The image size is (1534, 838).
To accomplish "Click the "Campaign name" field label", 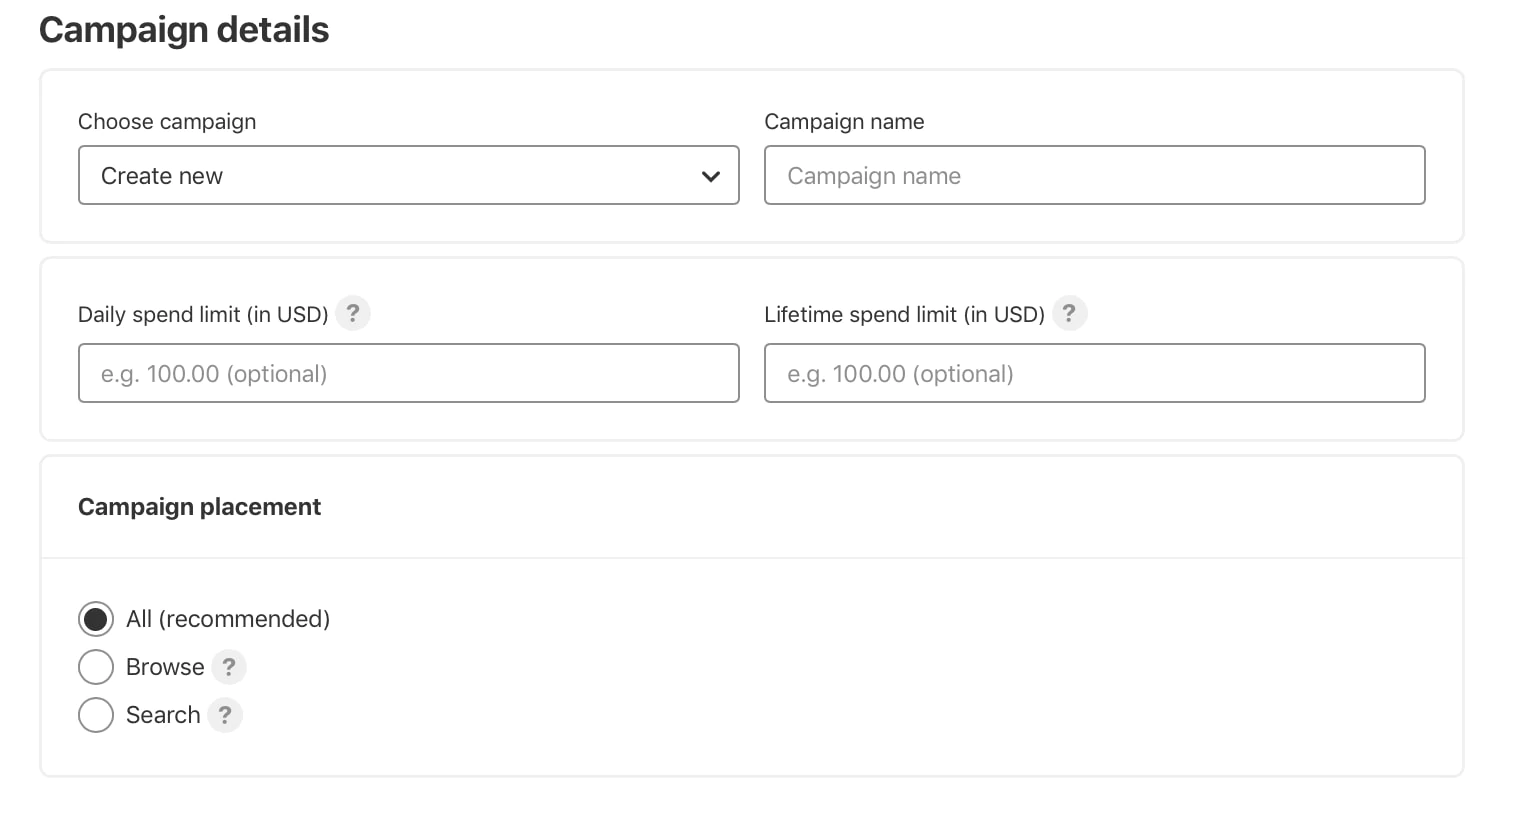I will coord(844,122).
